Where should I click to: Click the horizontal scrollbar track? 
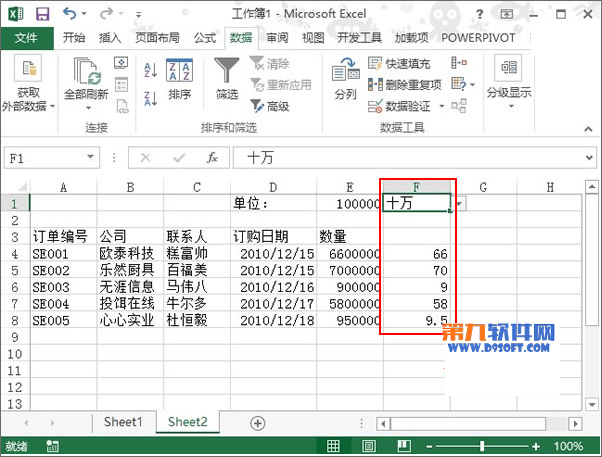pyautogui.click(x=468, y=424)
